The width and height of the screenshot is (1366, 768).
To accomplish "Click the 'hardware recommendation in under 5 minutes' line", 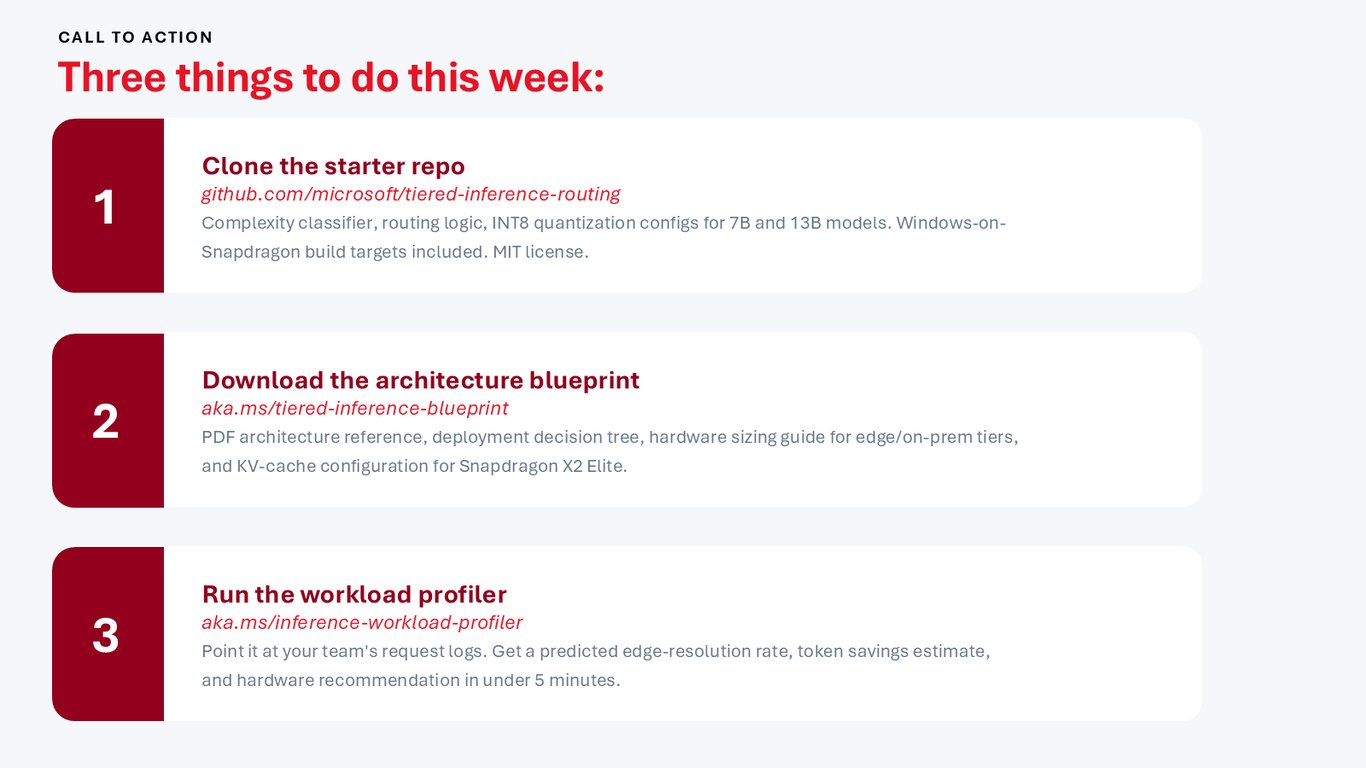I will 411,680.
